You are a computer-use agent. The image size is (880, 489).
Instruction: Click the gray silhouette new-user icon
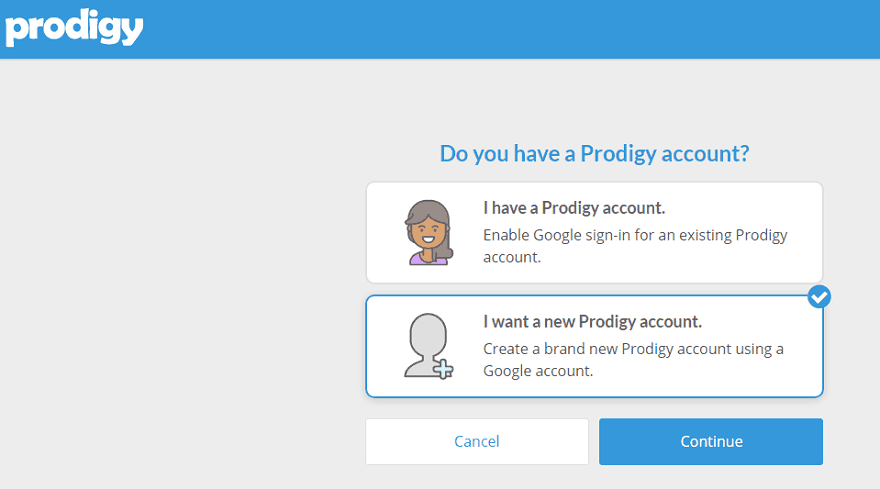[x=427, y=346]
